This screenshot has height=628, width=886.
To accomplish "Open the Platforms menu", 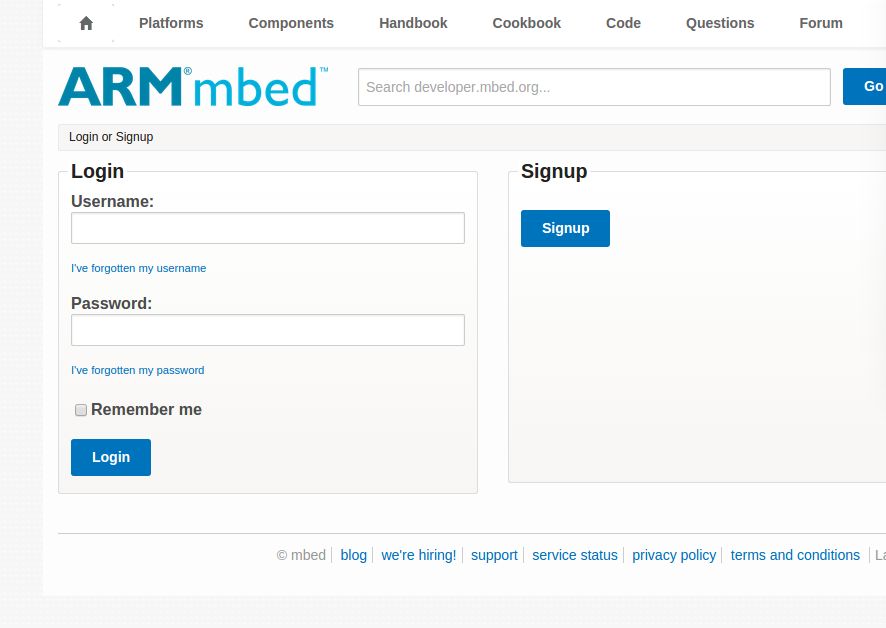I will coord(171,23).
